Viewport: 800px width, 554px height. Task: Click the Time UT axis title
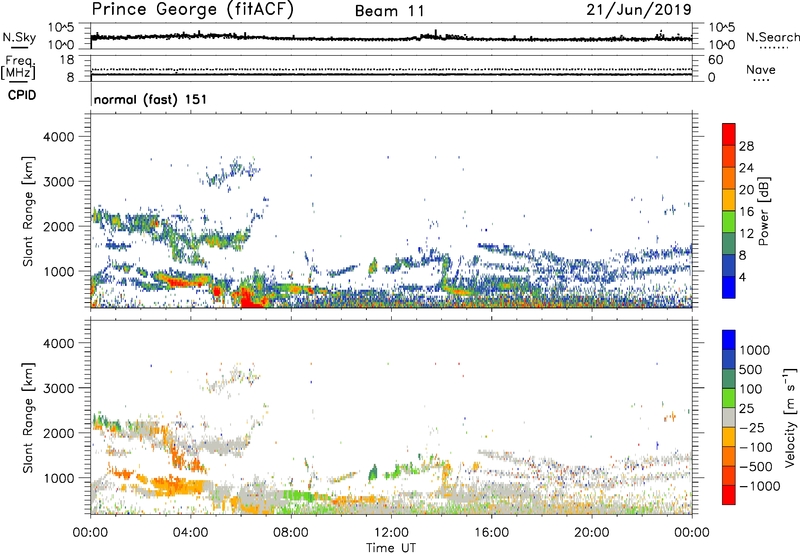tap(391, 548)
